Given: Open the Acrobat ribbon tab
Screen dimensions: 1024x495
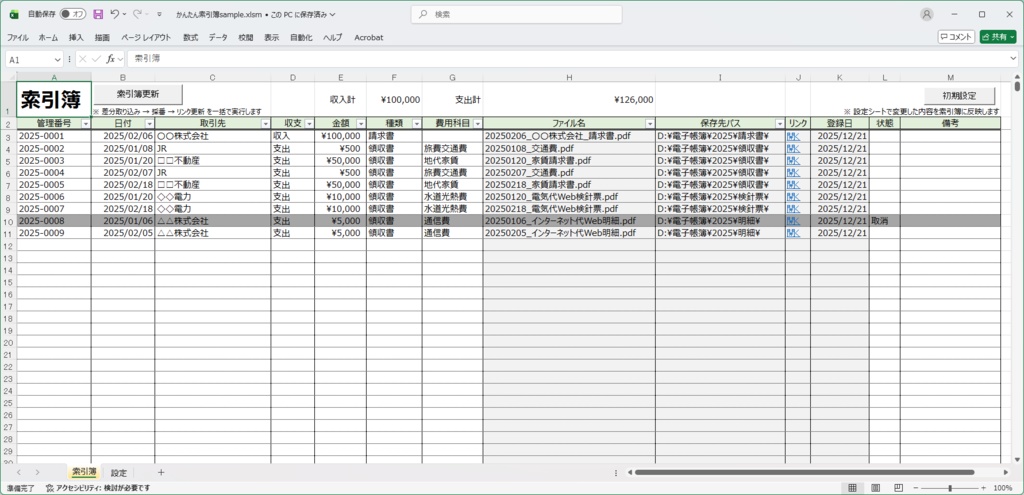Looking at the screenshot, I should (x=369, y=38).
